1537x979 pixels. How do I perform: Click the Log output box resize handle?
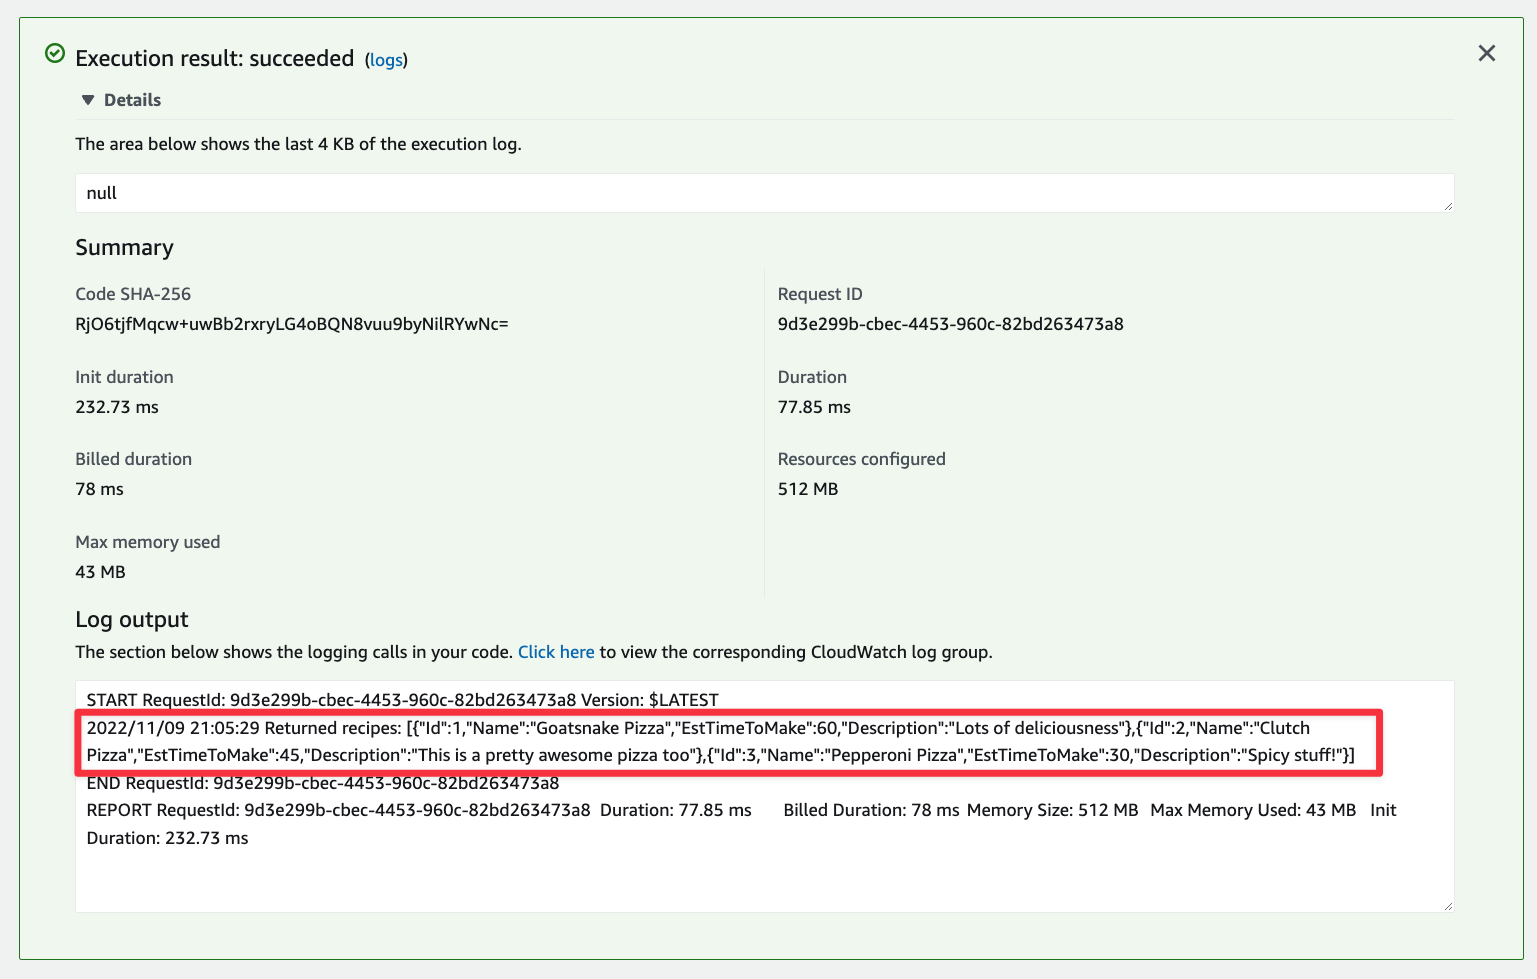[x=1447, y=905]
